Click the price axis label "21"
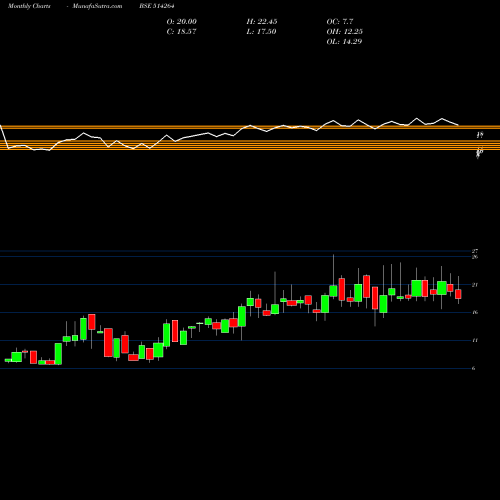 point(475,285)
